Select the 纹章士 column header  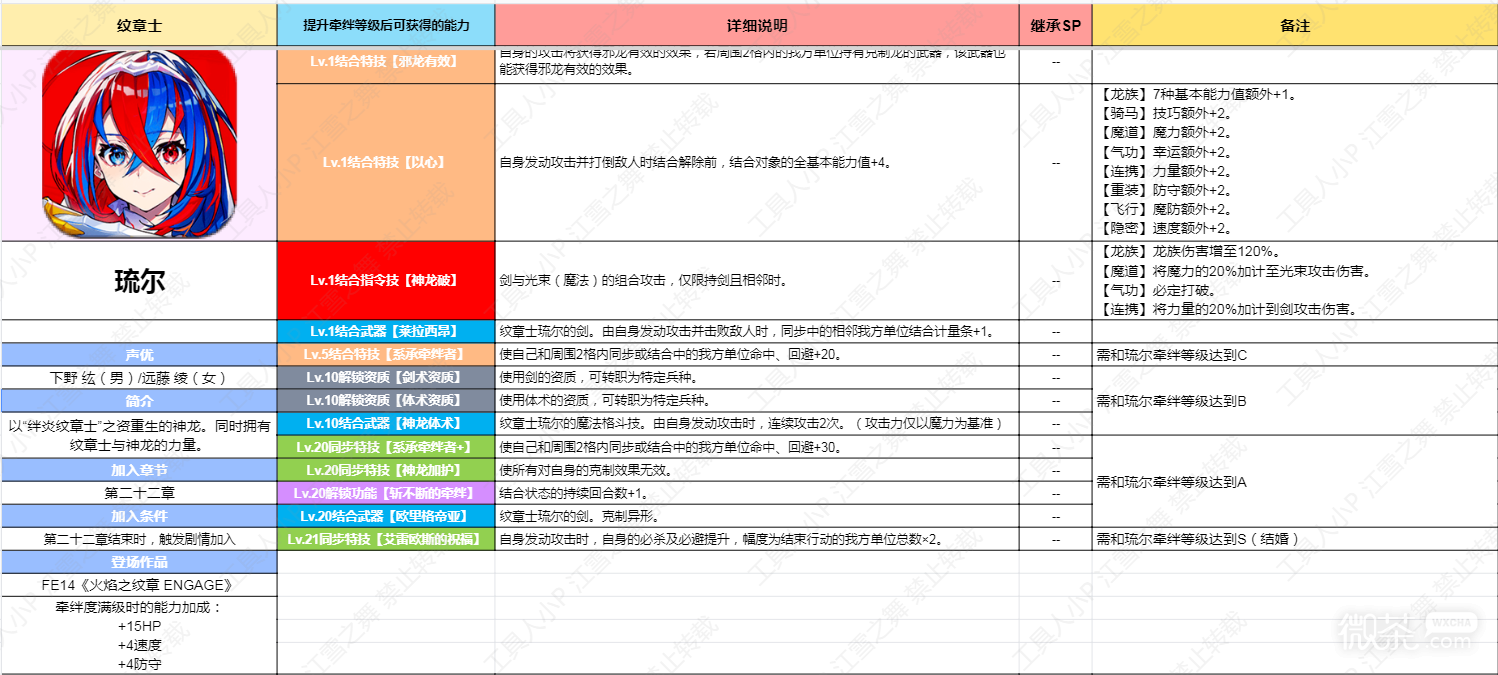coord(139,25)
